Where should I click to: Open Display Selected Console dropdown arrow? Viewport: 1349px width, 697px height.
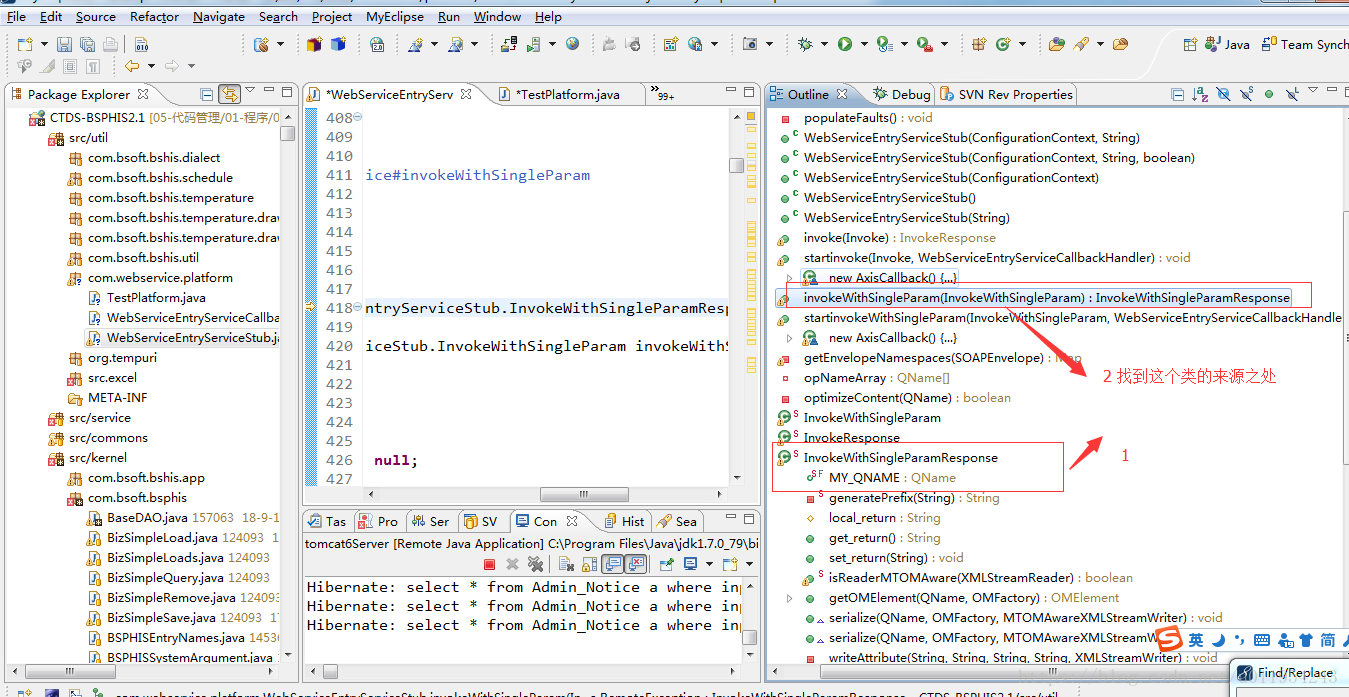click(x=708, y=564)
